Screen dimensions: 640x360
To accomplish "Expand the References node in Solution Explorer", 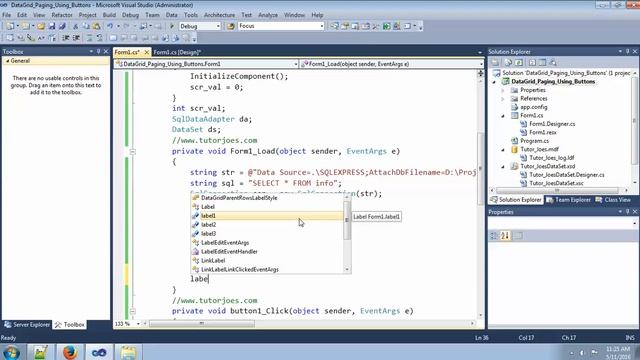I will coord(503,98).
